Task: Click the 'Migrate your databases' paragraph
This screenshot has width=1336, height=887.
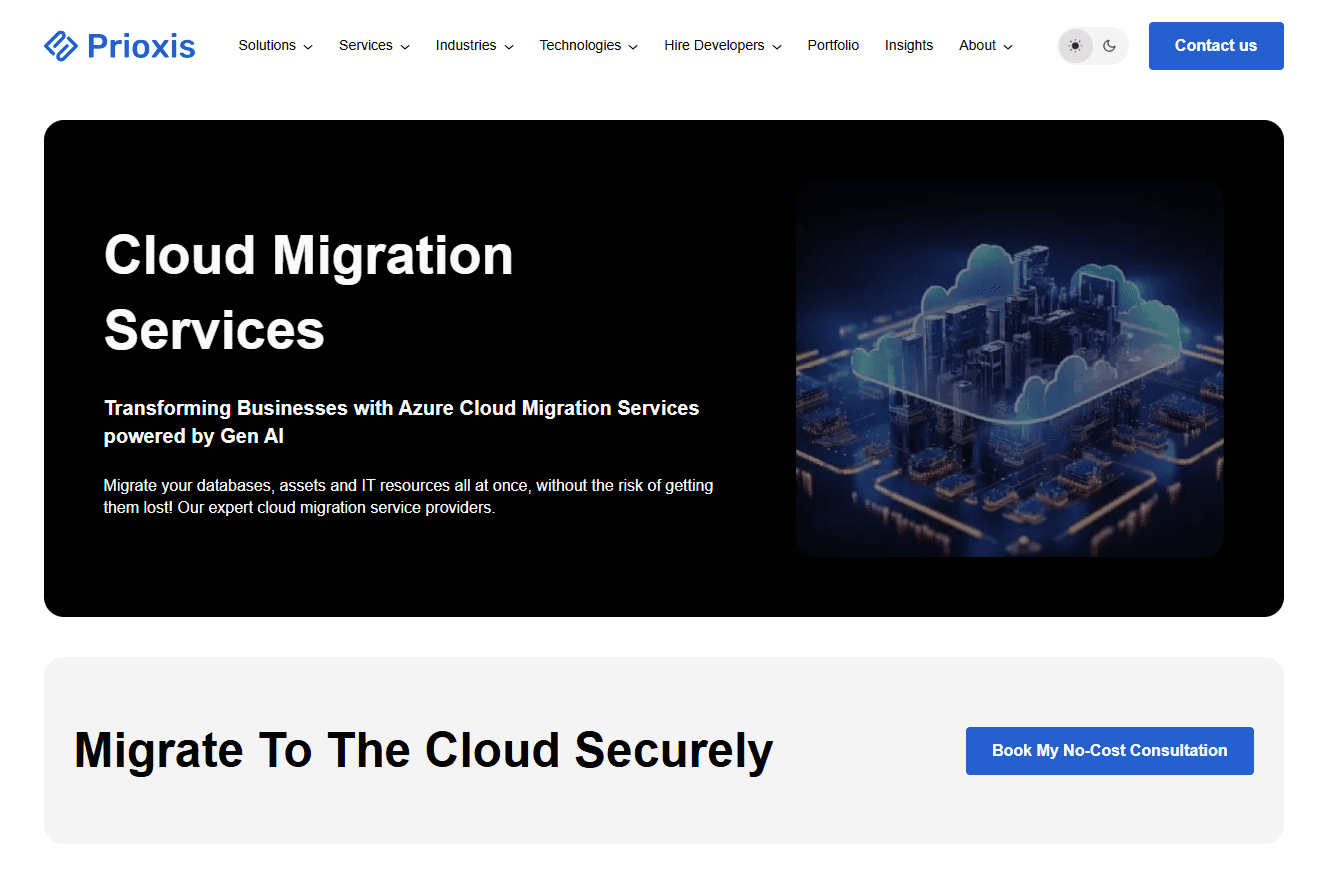Action: [408, 496]
